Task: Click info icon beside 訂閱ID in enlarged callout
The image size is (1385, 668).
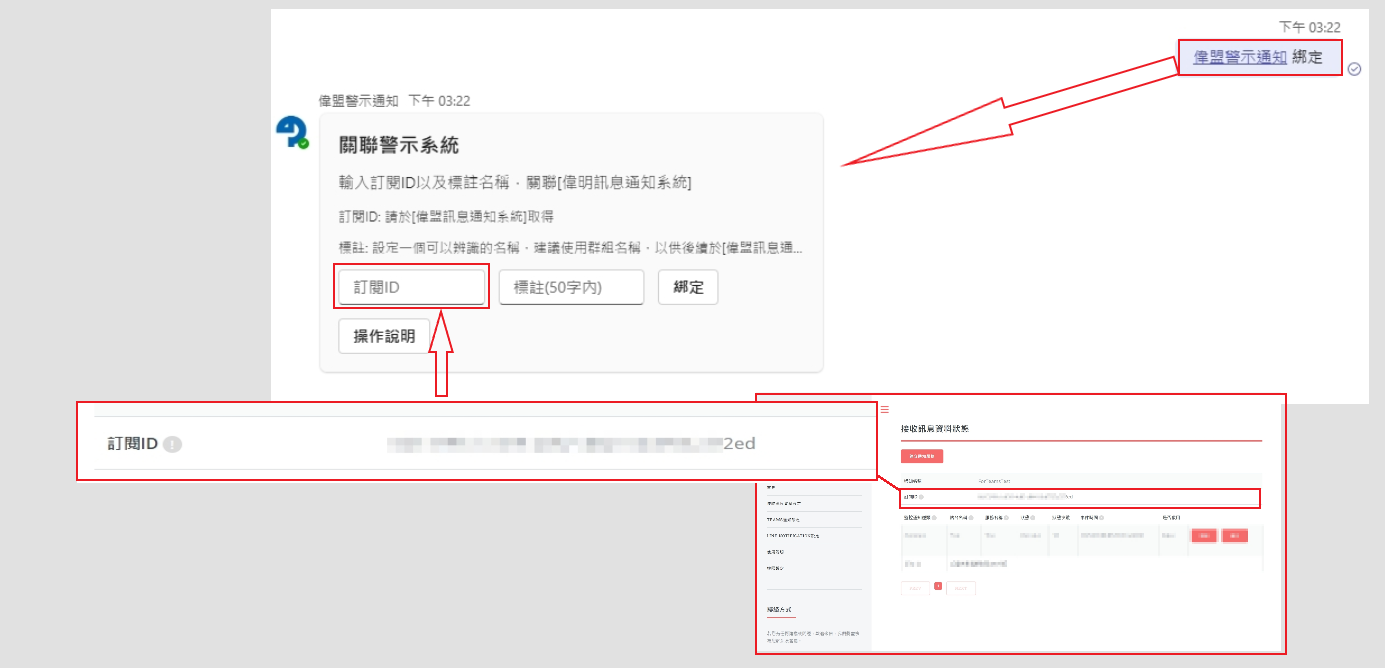Action: 172,444
